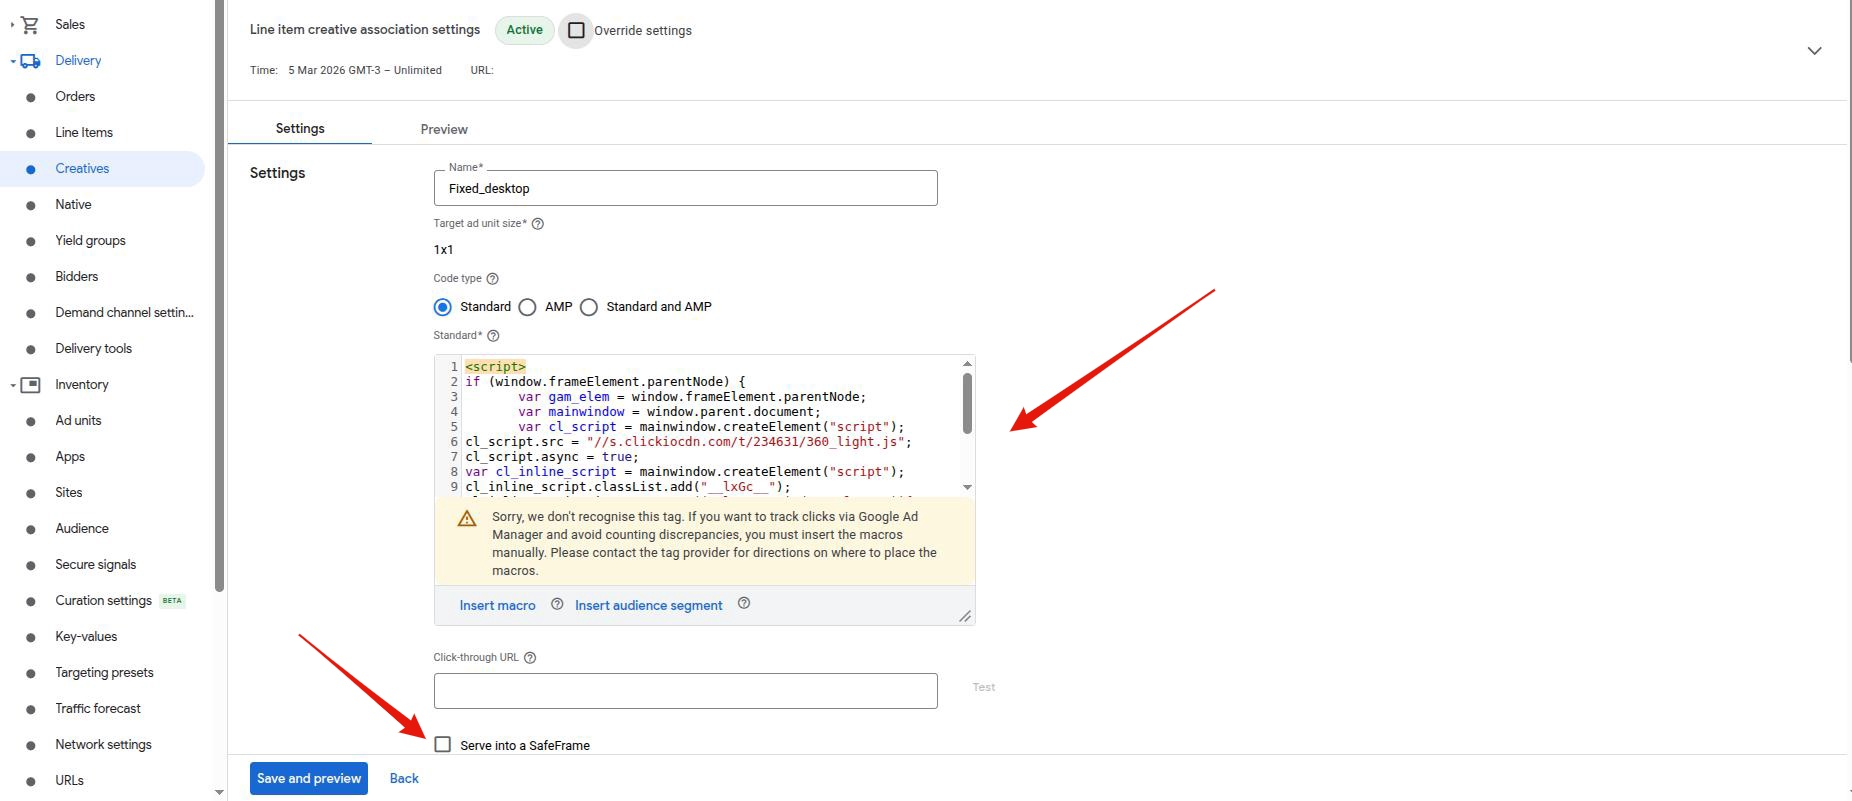Open help icon beside Target ad unit size

tap(538, 224)
